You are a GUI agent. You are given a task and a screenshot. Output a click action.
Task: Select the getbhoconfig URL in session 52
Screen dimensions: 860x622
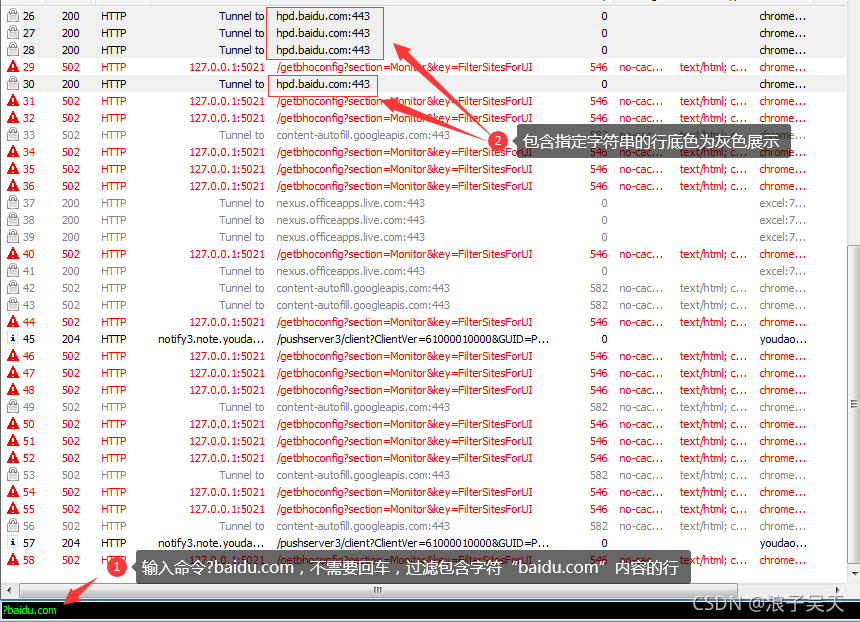click(x=404, y=458)
